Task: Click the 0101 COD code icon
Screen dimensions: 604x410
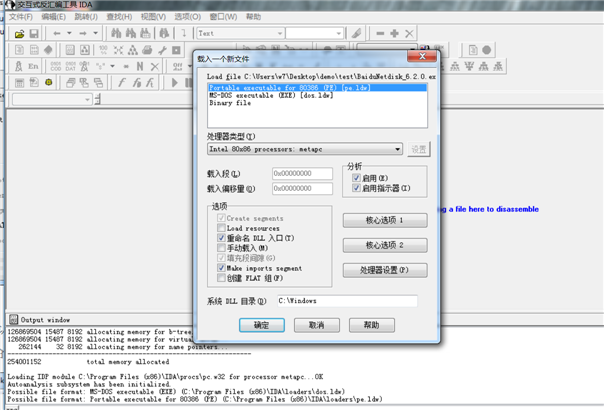Action: pyautogui.click(x=56, y=66)
